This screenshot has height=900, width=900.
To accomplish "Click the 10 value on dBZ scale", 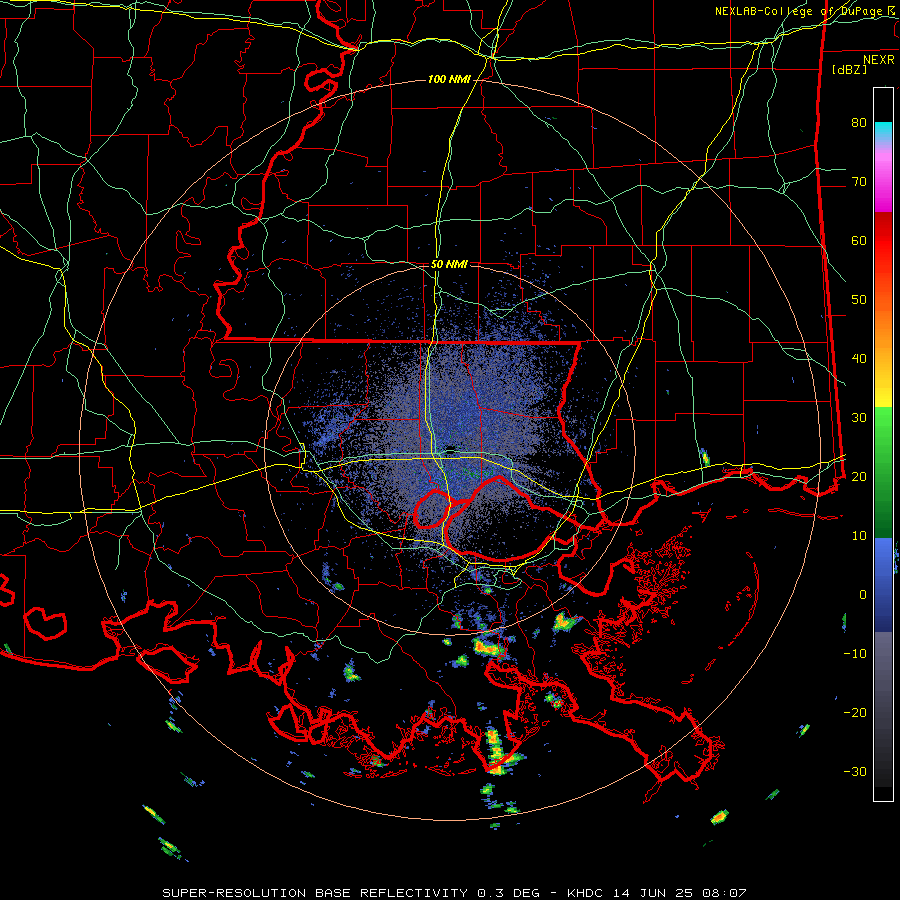I will 859,536.
